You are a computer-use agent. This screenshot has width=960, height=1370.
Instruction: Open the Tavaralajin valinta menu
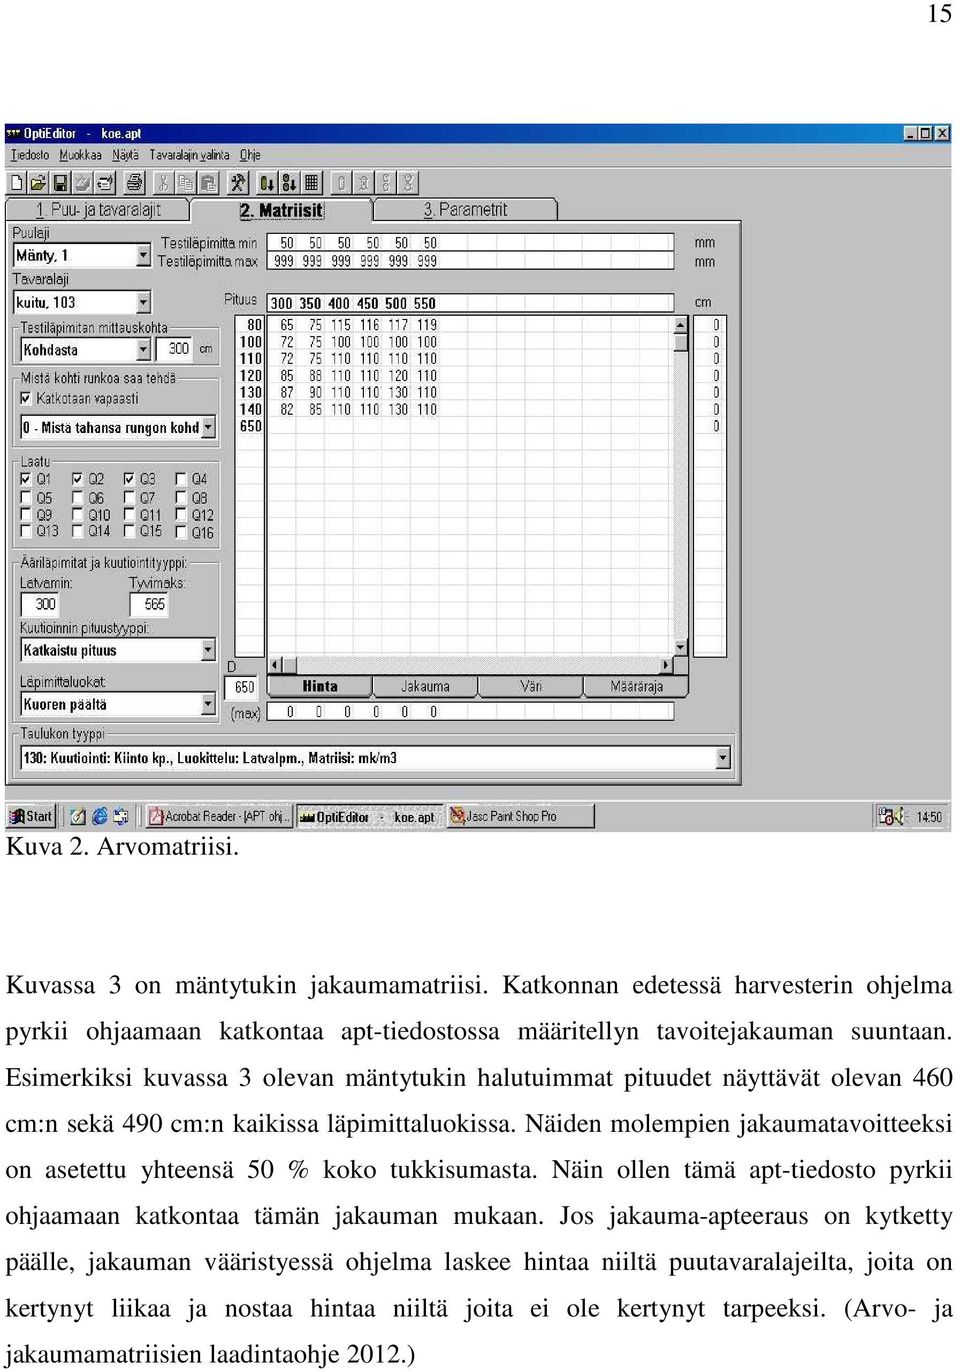pos(189,155)
